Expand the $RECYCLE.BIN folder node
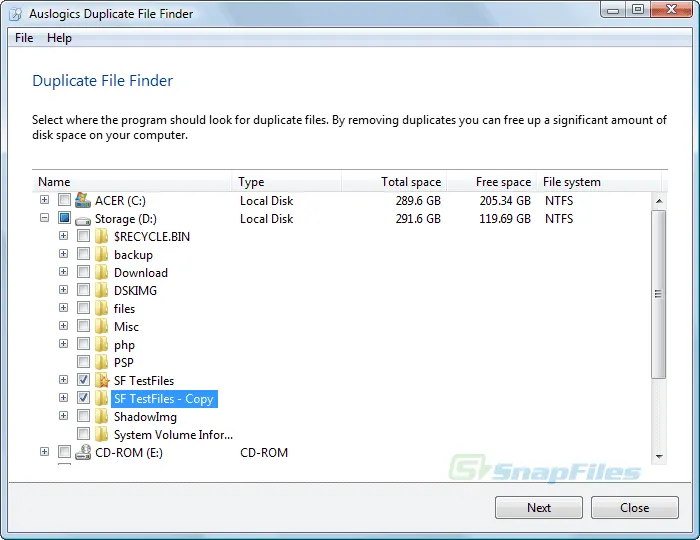The image size is (700, 540). point(63,236)
